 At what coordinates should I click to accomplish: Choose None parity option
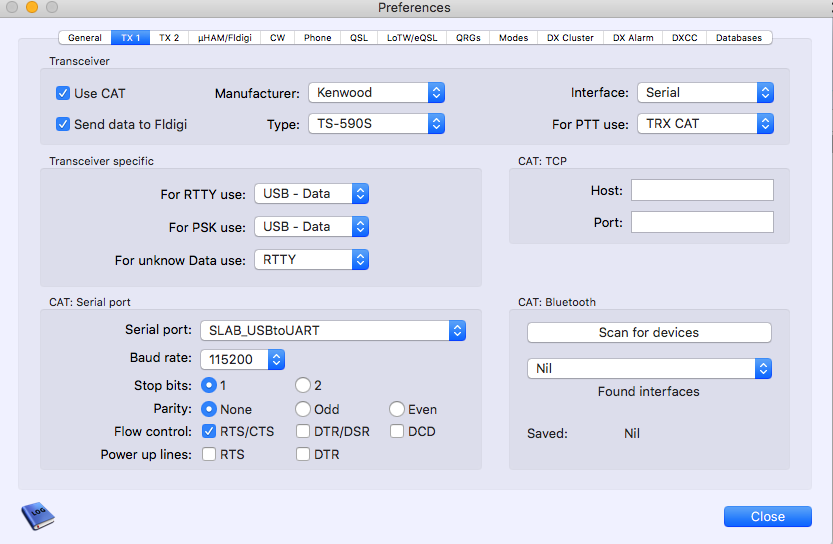[x=209, y=409]
